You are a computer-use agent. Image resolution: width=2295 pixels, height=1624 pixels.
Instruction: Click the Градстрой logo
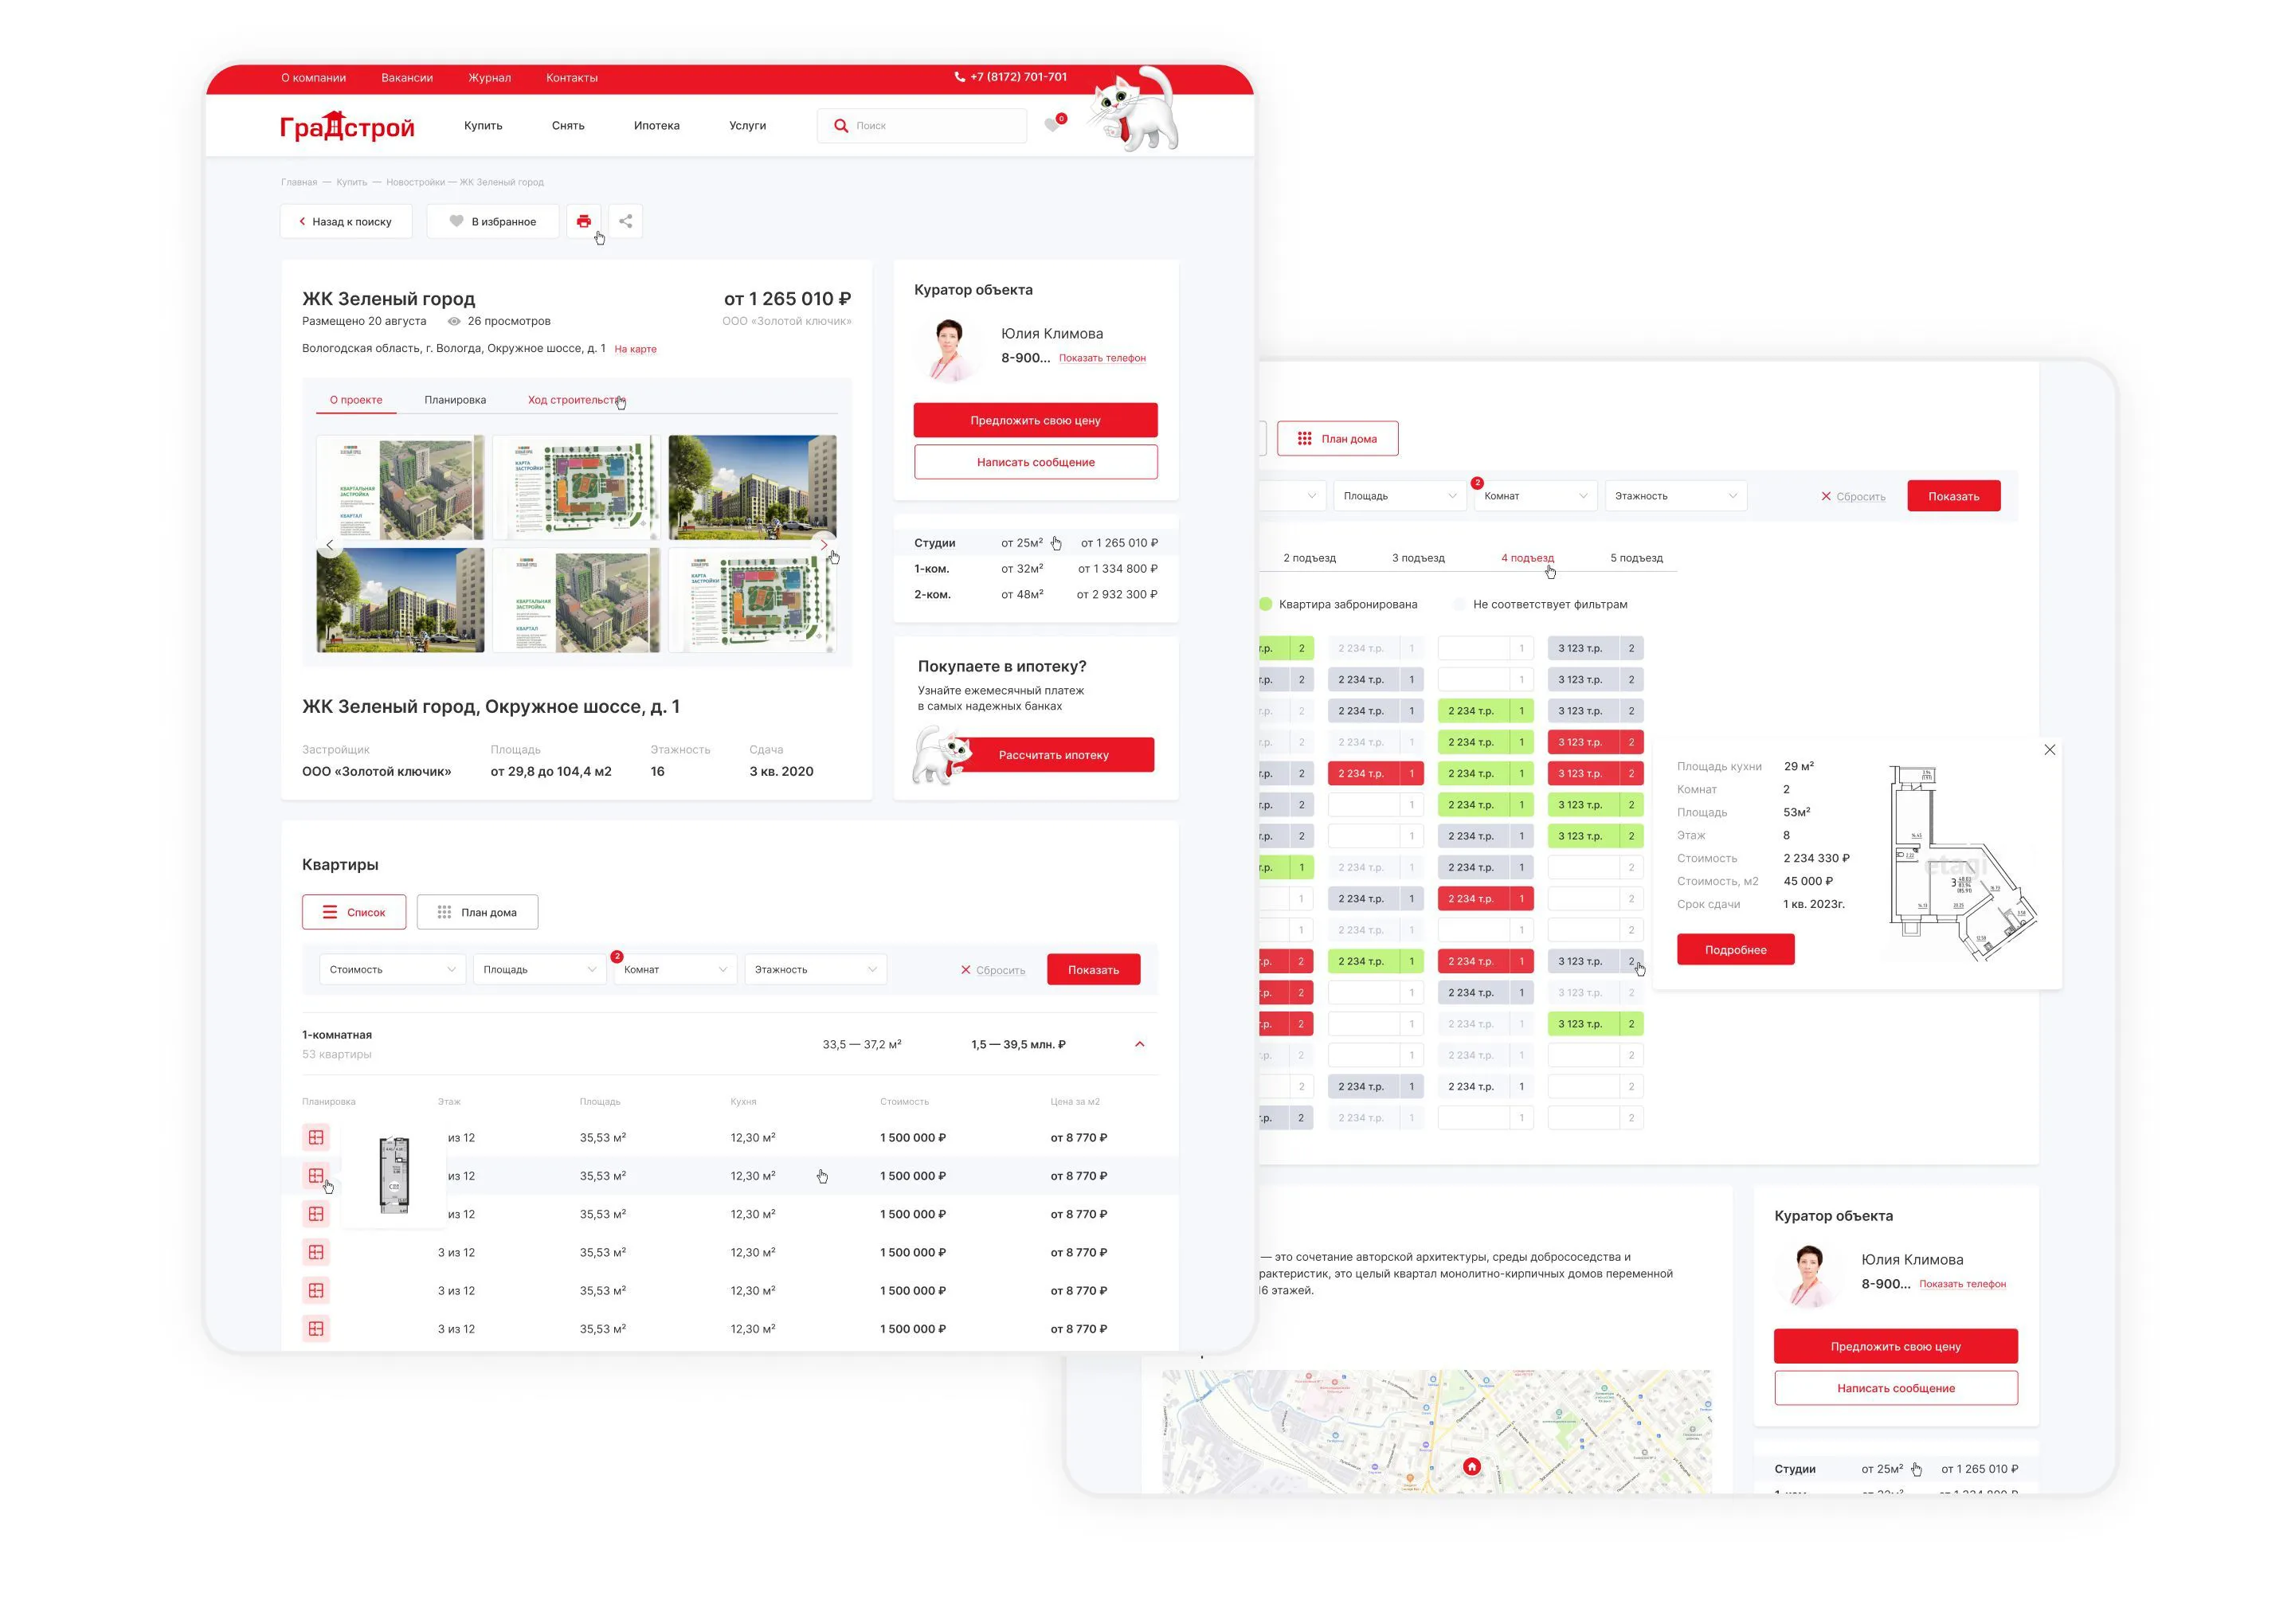point(346,126)
